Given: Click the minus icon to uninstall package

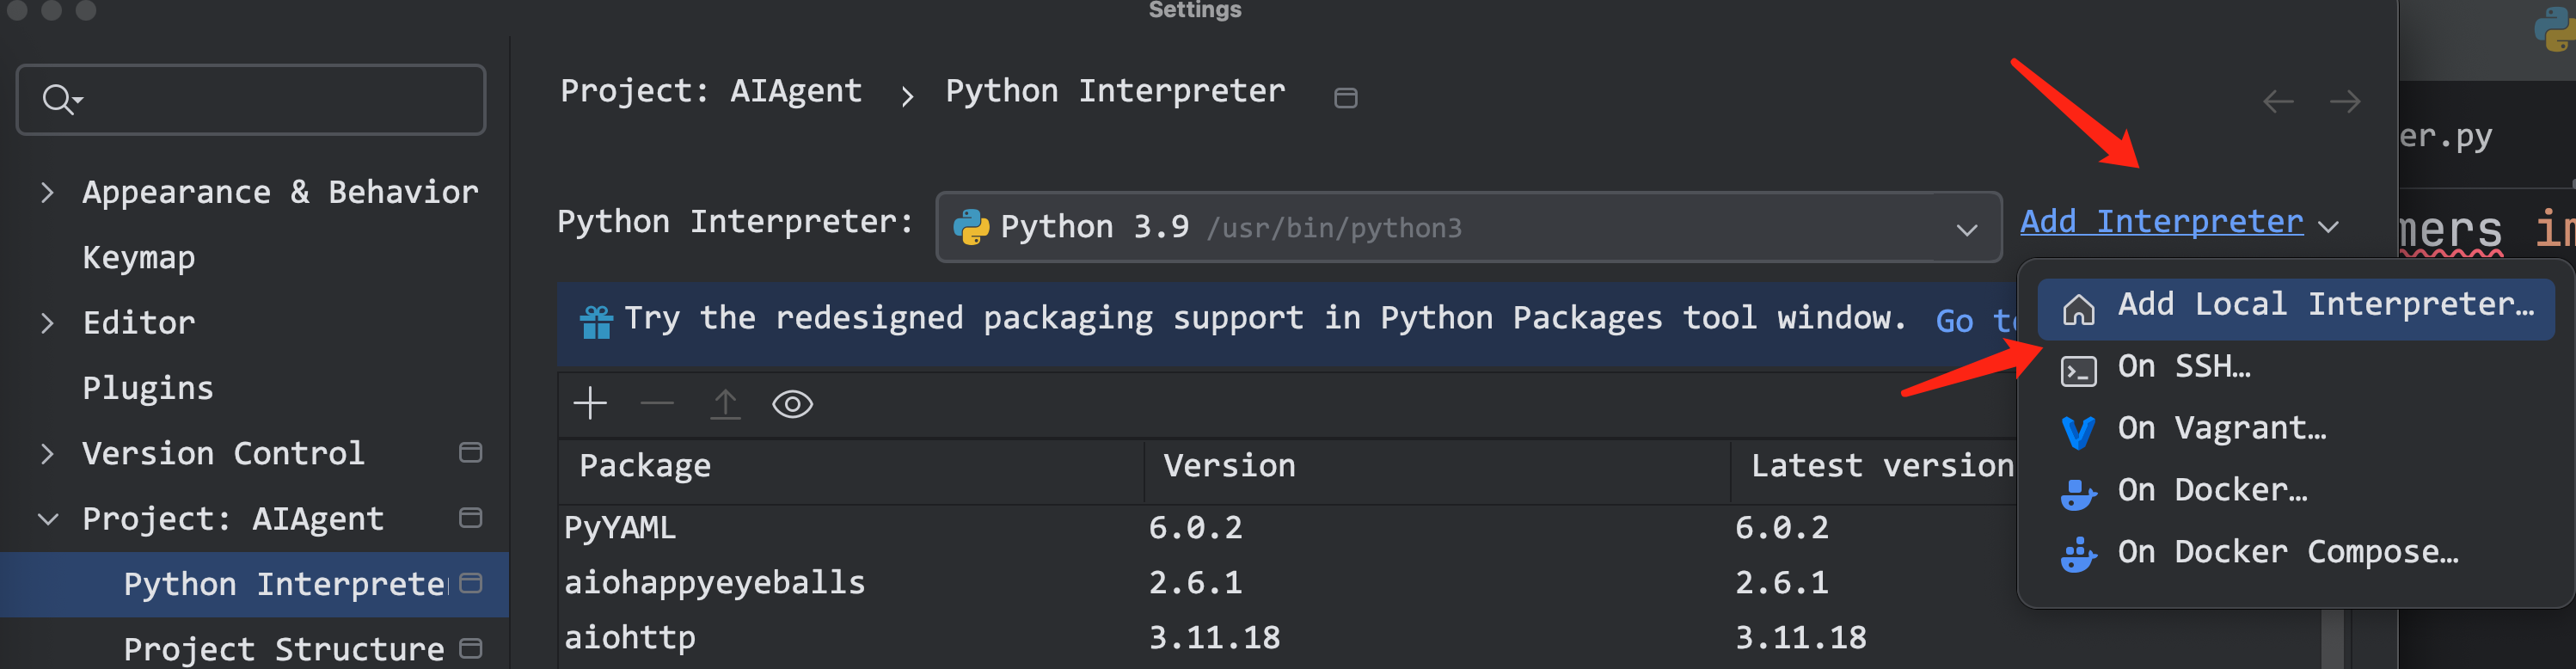Looking at the screenshot, I should (x=657, y=404).
